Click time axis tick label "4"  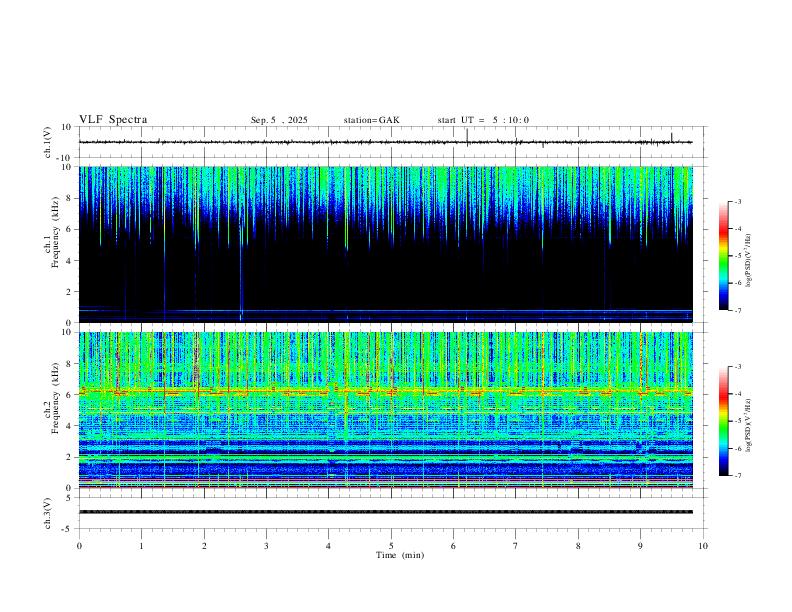[x=329, y=546]
